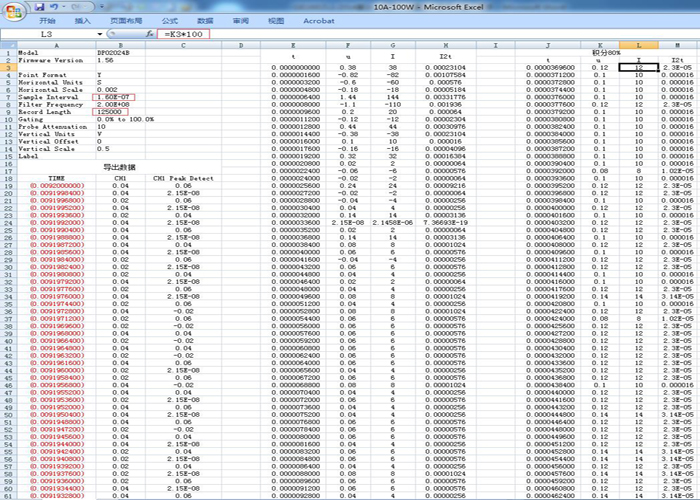Click cell G7 with value 144
Viewport: 700px width, 500px height.
click(x=393, y=97)
